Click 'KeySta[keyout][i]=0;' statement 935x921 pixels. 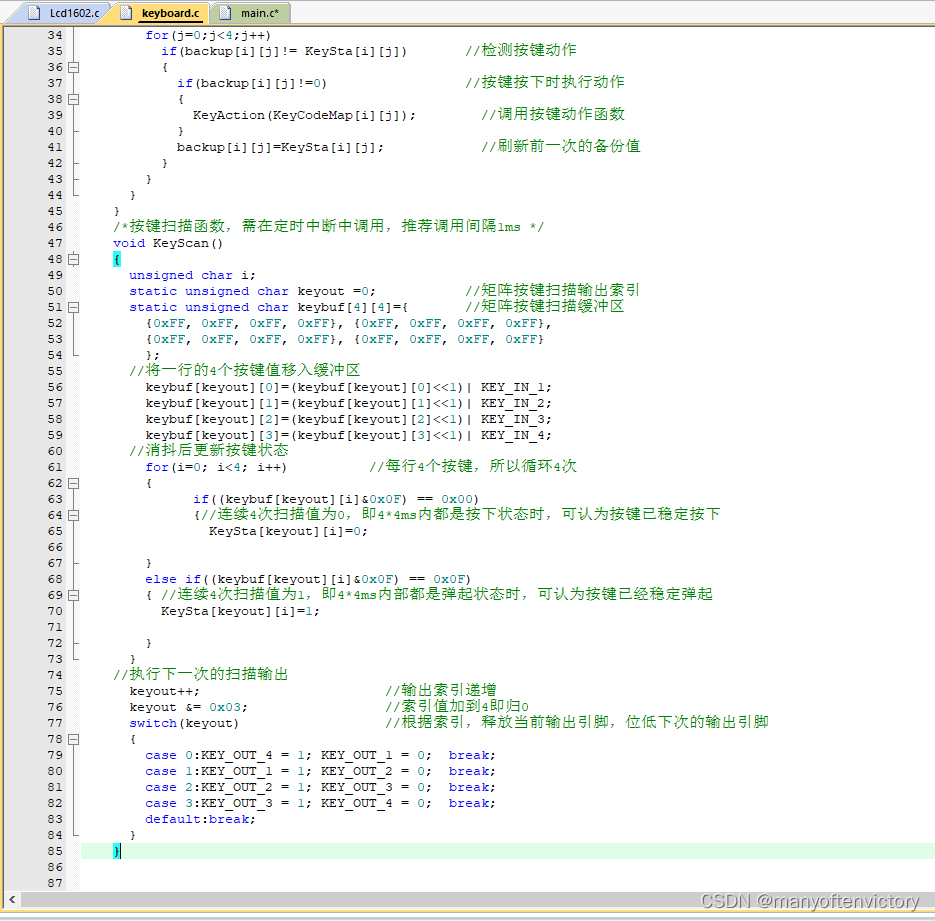pyautogui.click(x=288, y=531)
